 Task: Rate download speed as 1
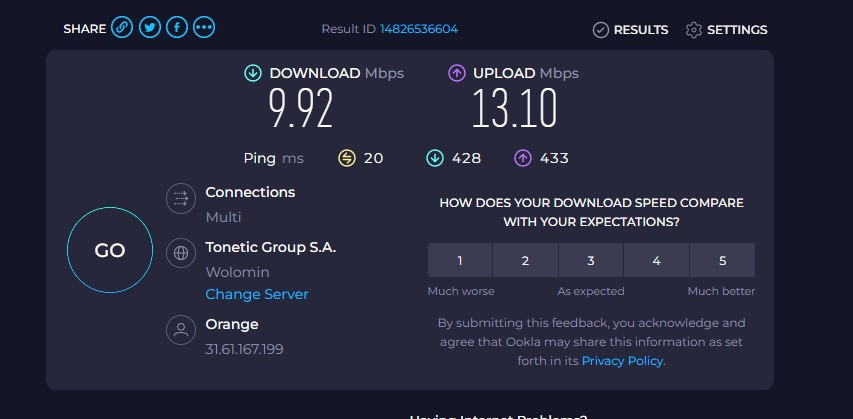[460, 261]
